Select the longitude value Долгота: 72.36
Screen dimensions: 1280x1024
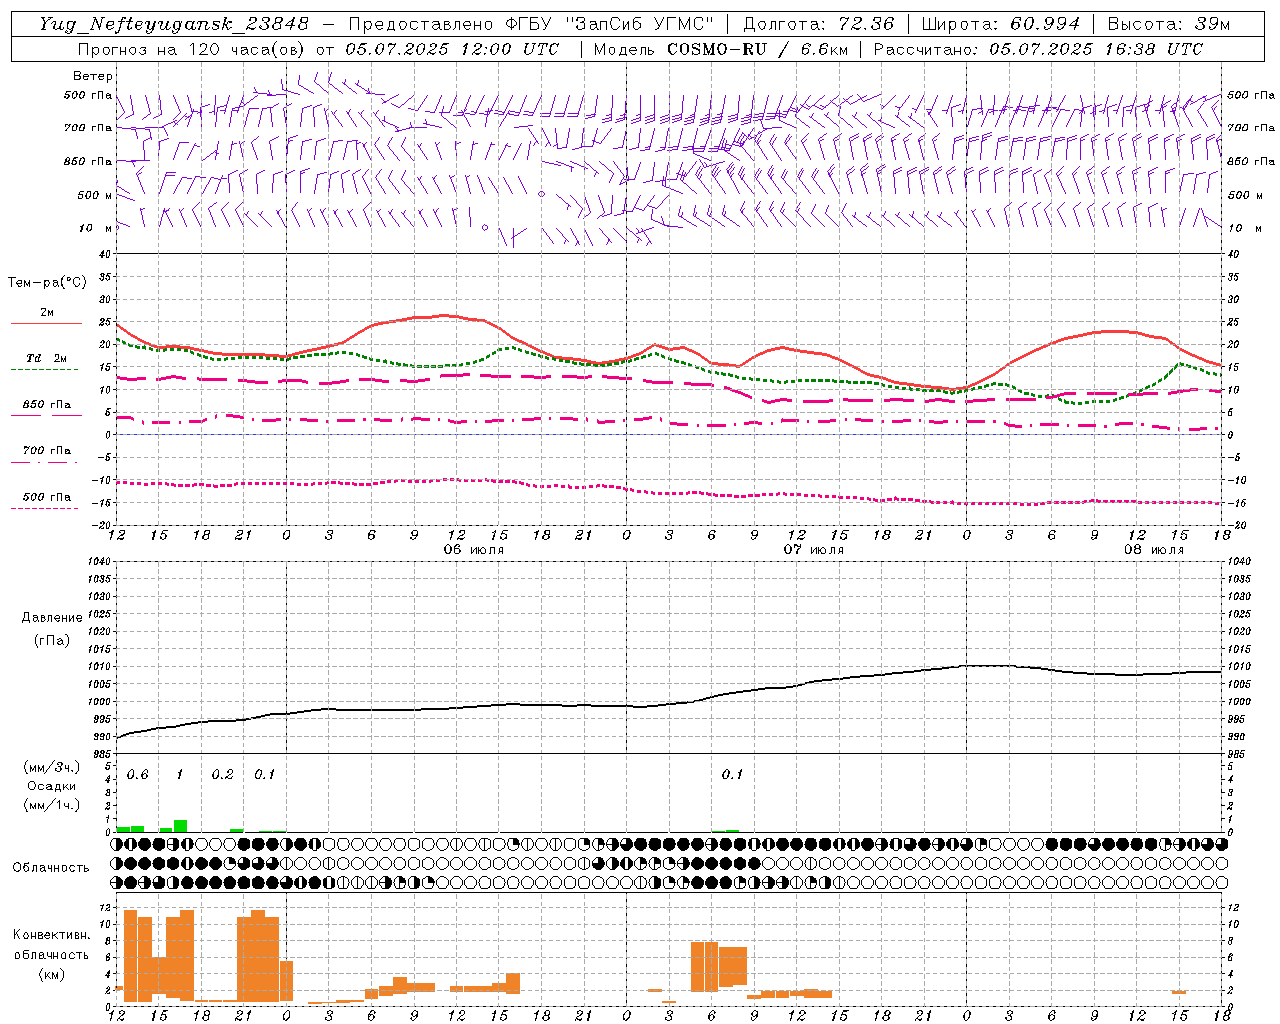818,24
